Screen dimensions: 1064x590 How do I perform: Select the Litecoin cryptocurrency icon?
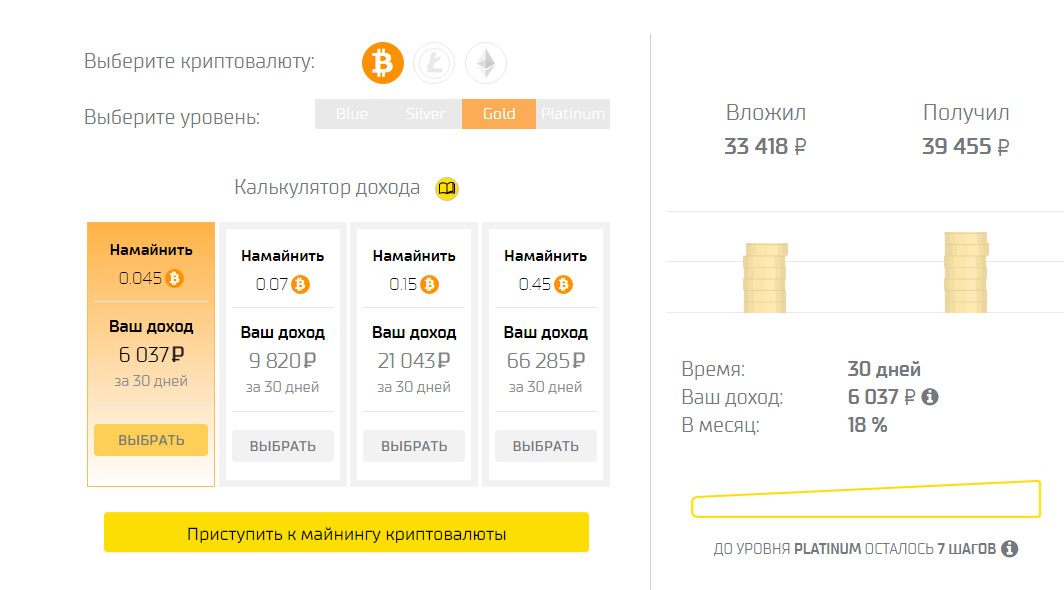[x=434, y=63]
